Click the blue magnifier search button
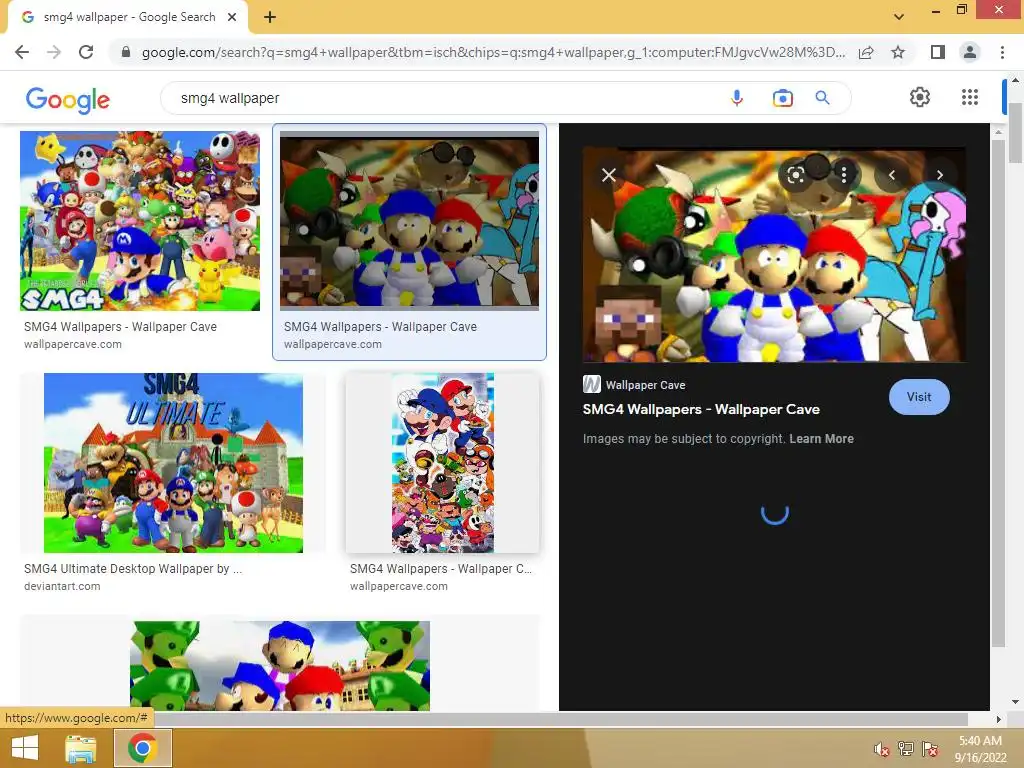The width and height of the screenshot is (1024, 768). (822, 98)
